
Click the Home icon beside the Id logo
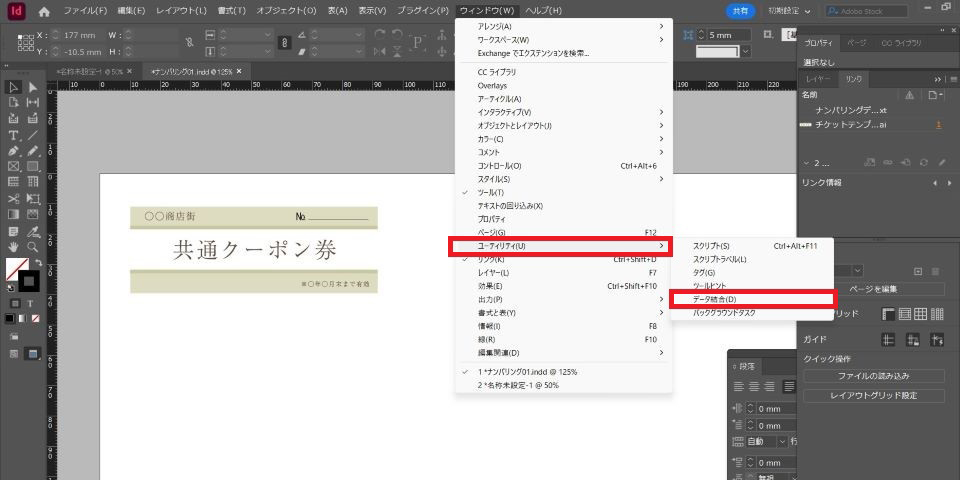[43, 11]
